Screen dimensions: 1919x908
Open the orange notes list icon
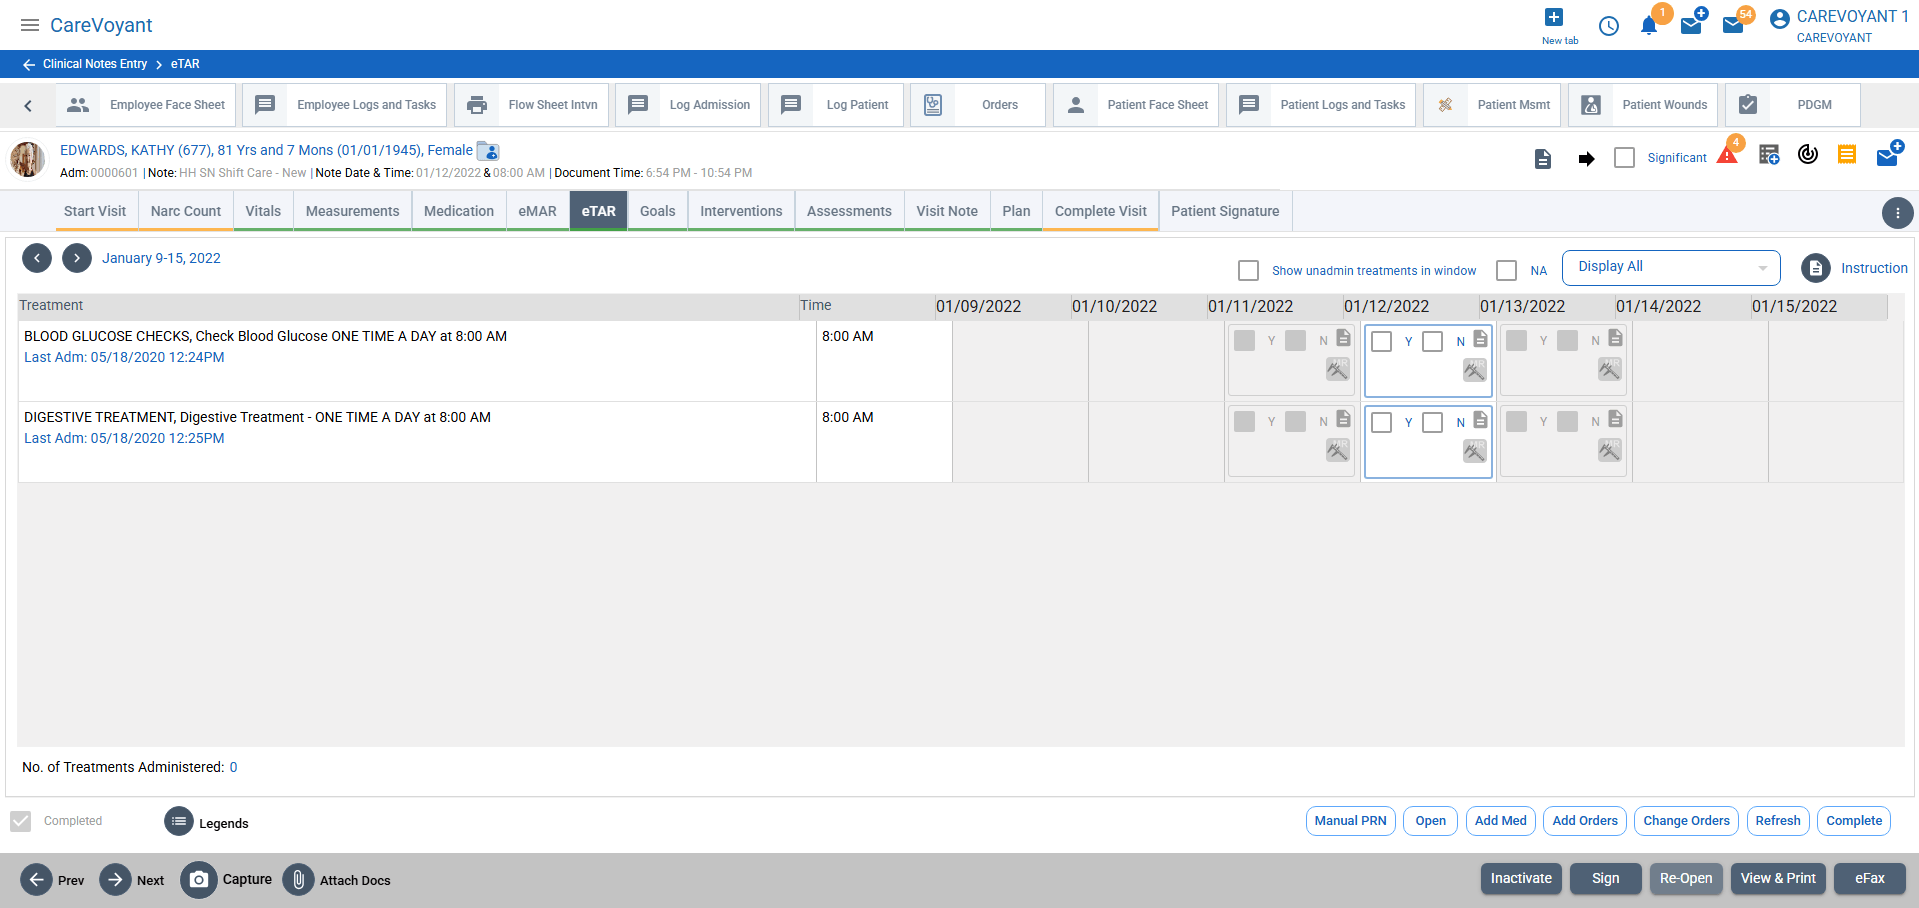(x=1847, y=155)
